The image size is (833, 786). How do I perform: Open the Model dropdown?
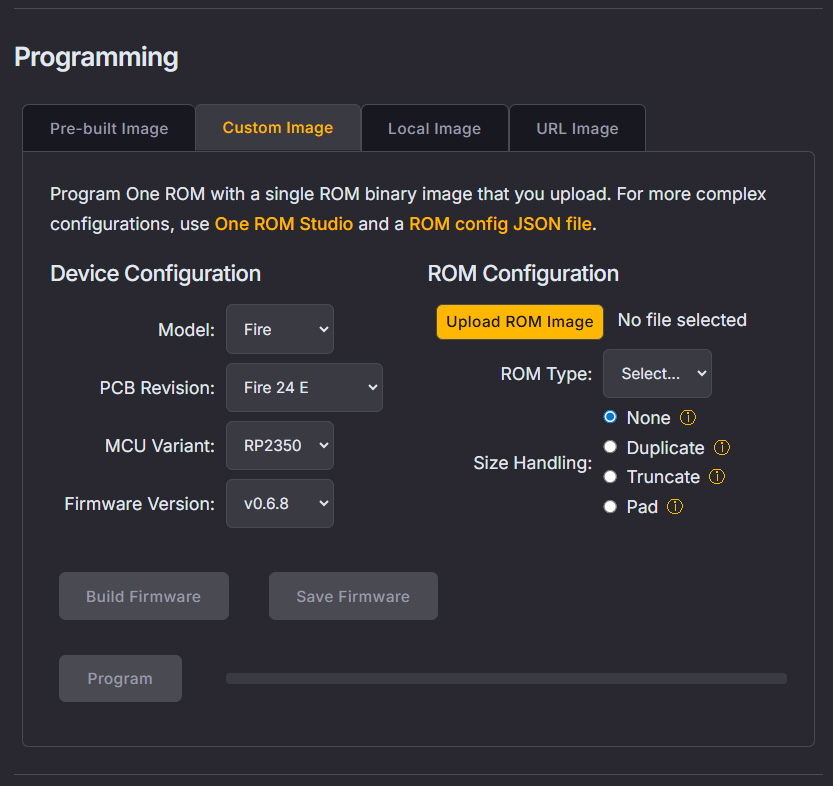point(280,329)
